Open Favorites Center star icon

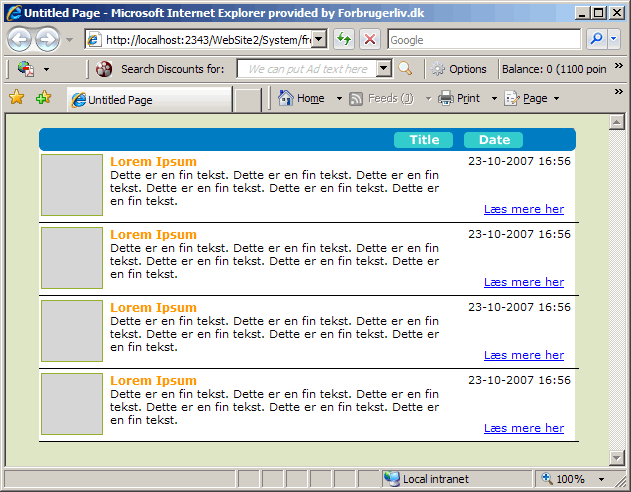[16, 98]
